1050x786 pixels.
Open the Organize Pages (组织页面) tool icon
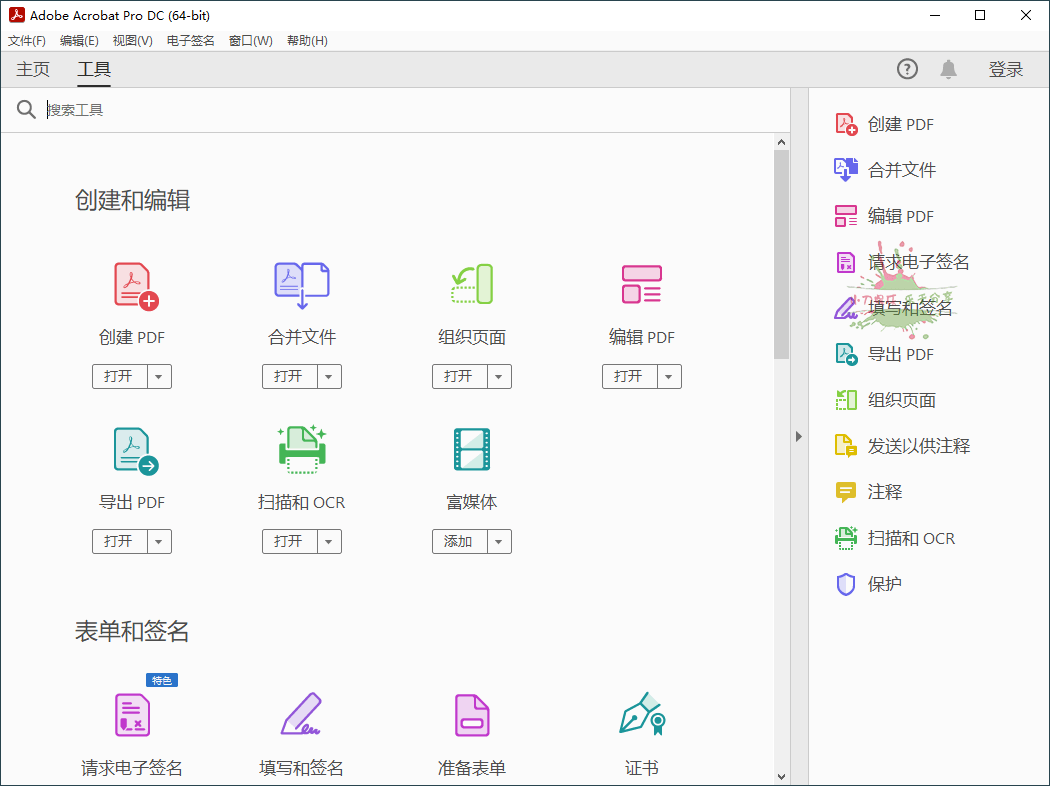point(472,285)
